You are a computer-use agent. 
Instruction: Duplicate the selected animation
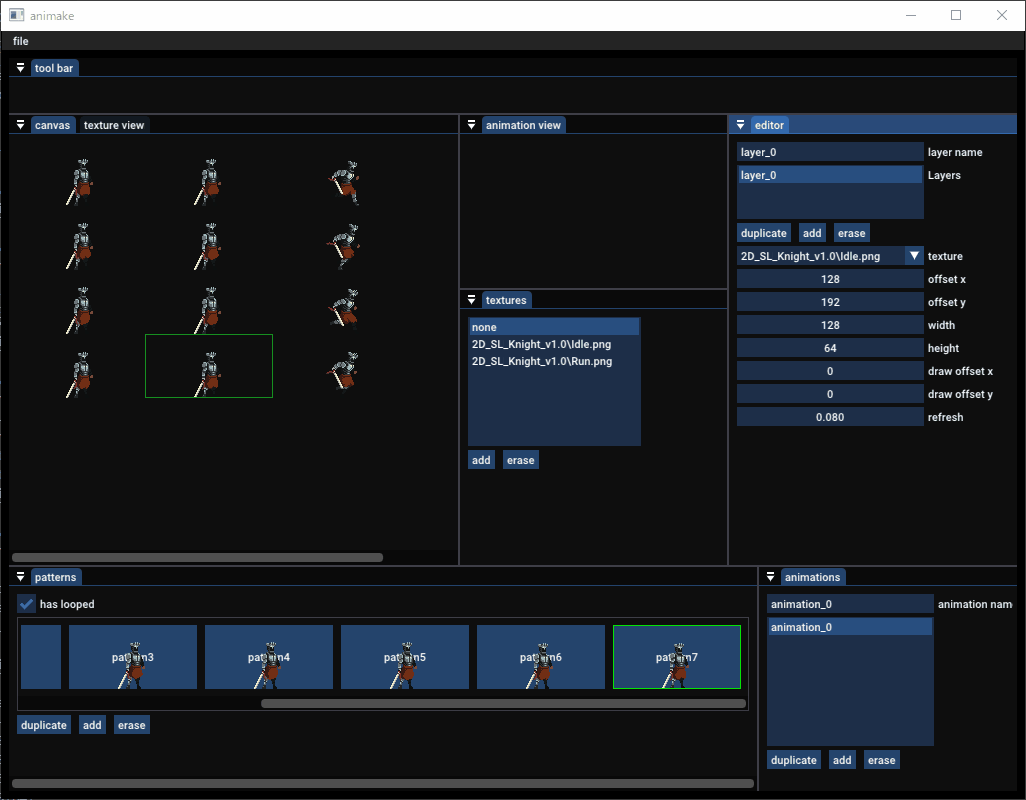coord(794,760)
